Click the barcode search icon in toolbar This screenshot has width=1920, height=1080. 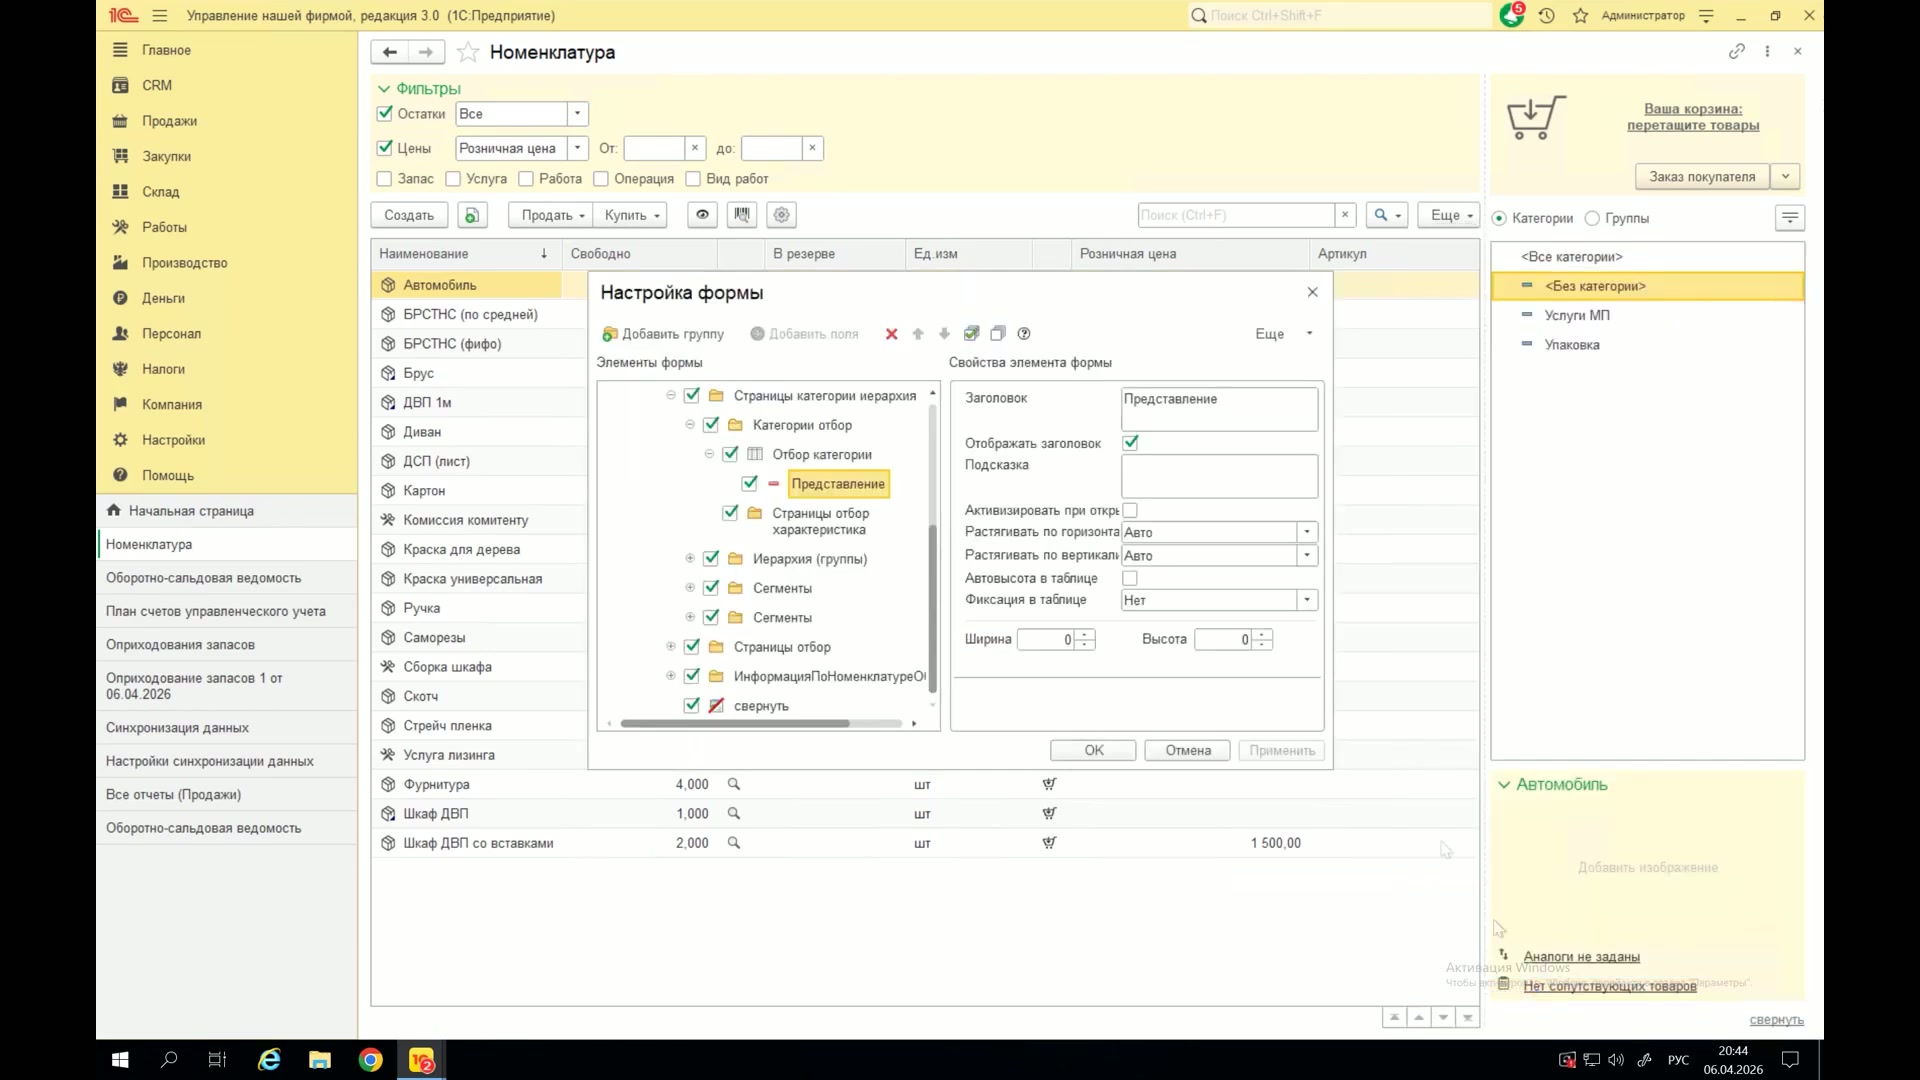[x=742, y=215]
